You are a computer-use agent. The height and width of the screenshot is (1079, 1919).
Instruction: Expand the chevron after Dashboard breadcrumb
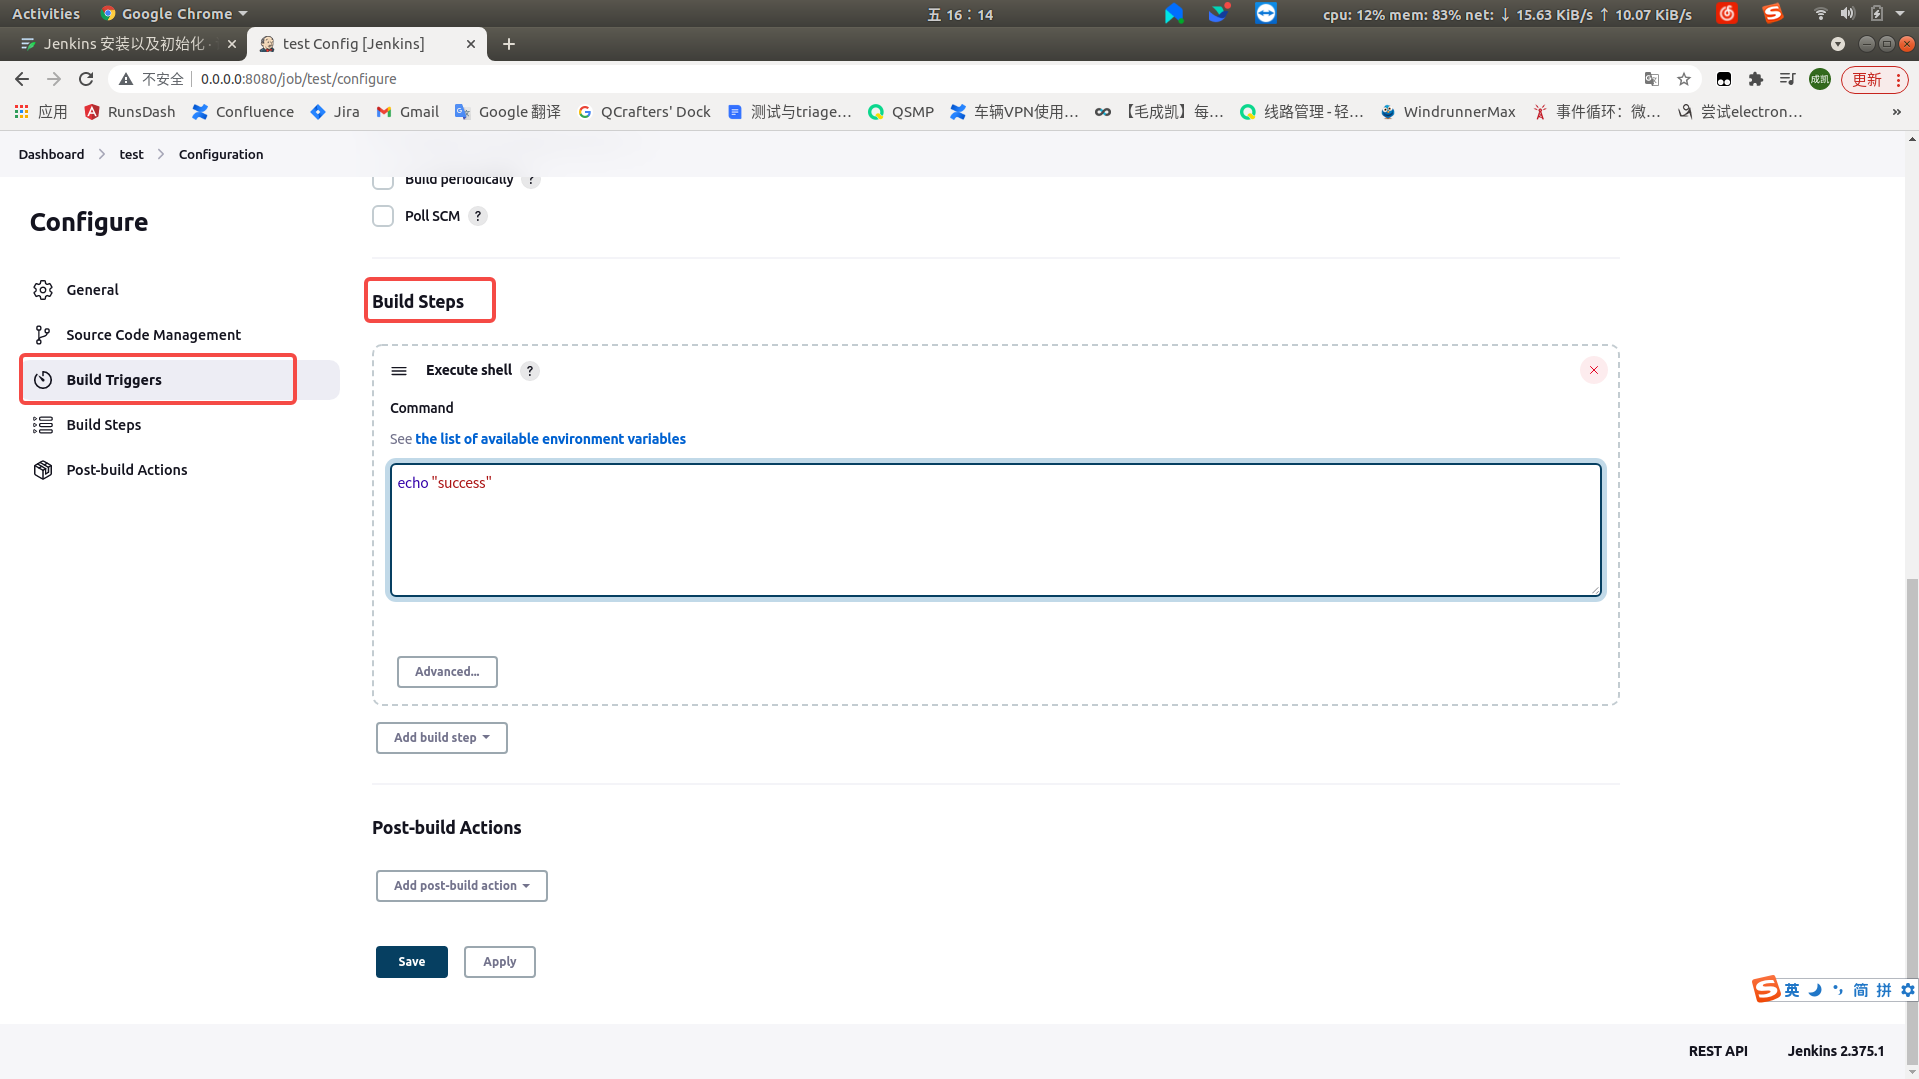click(102, 154)
